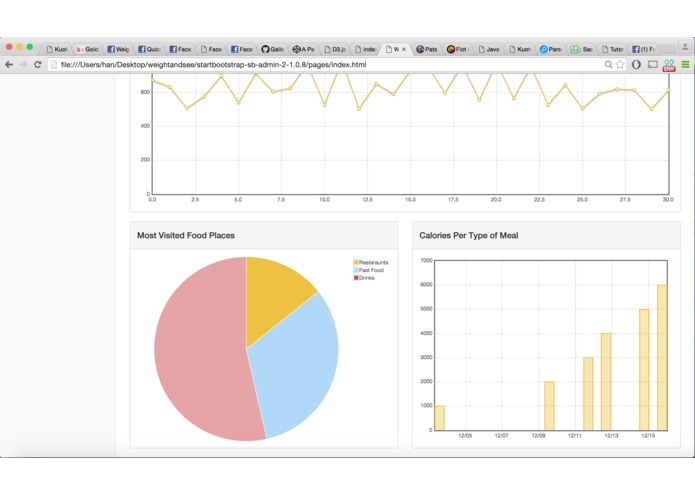
Task: Click the round black-and-white extension icon
Action: coord(636,65)
